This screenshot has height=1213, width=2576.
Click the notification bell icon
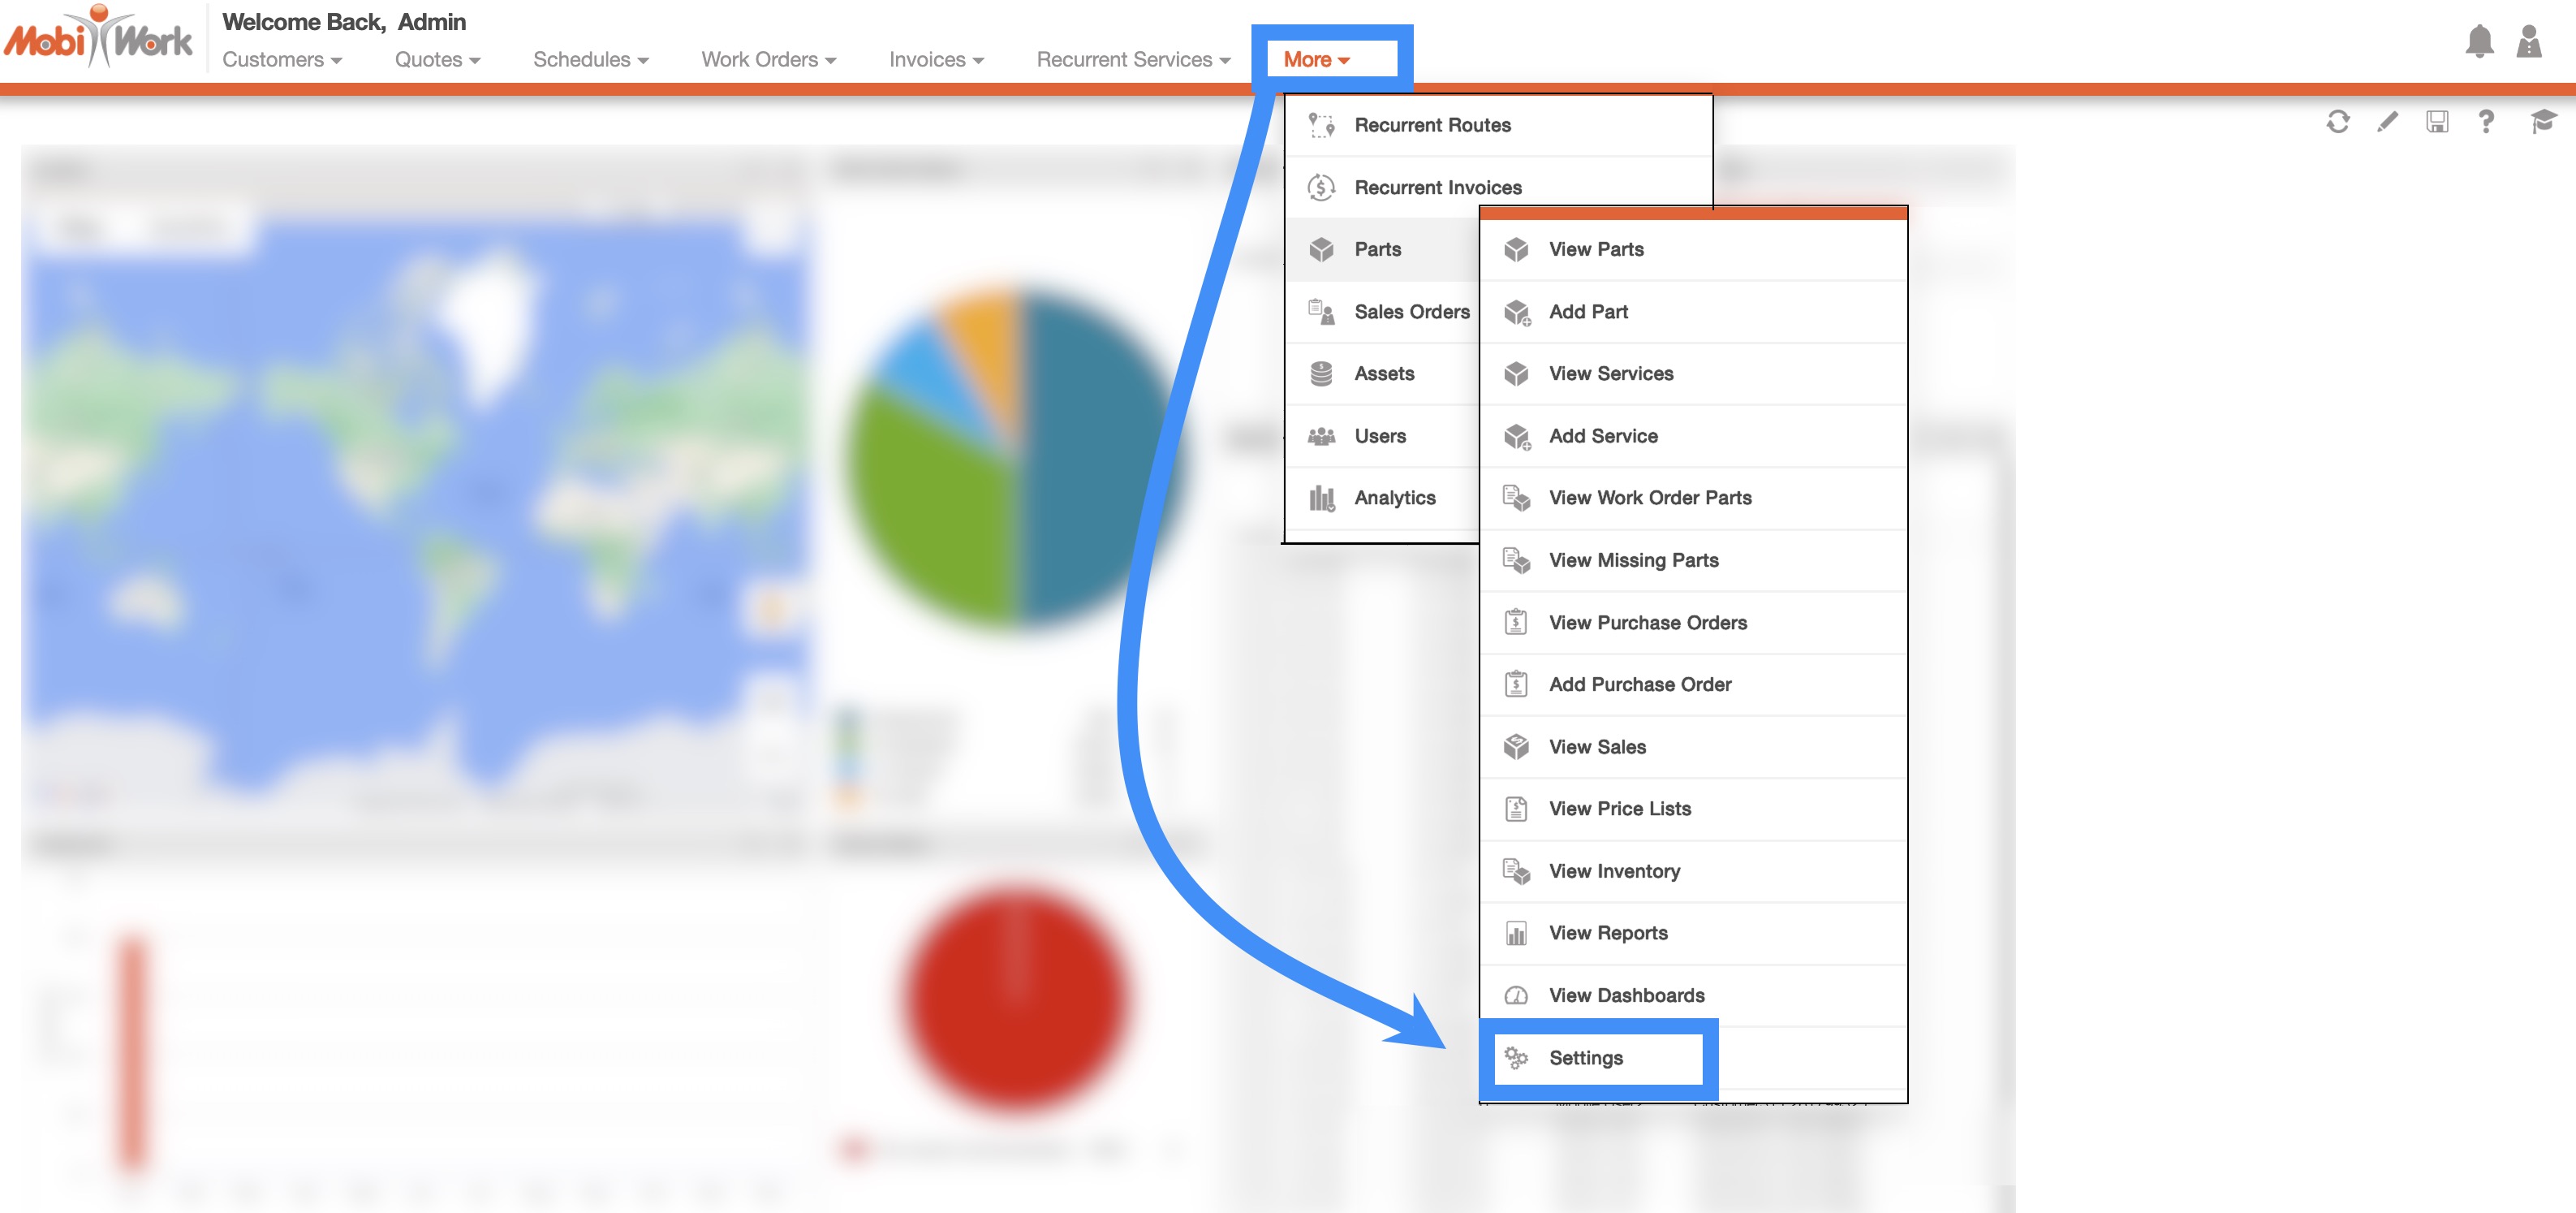(x=2479, y=41)
